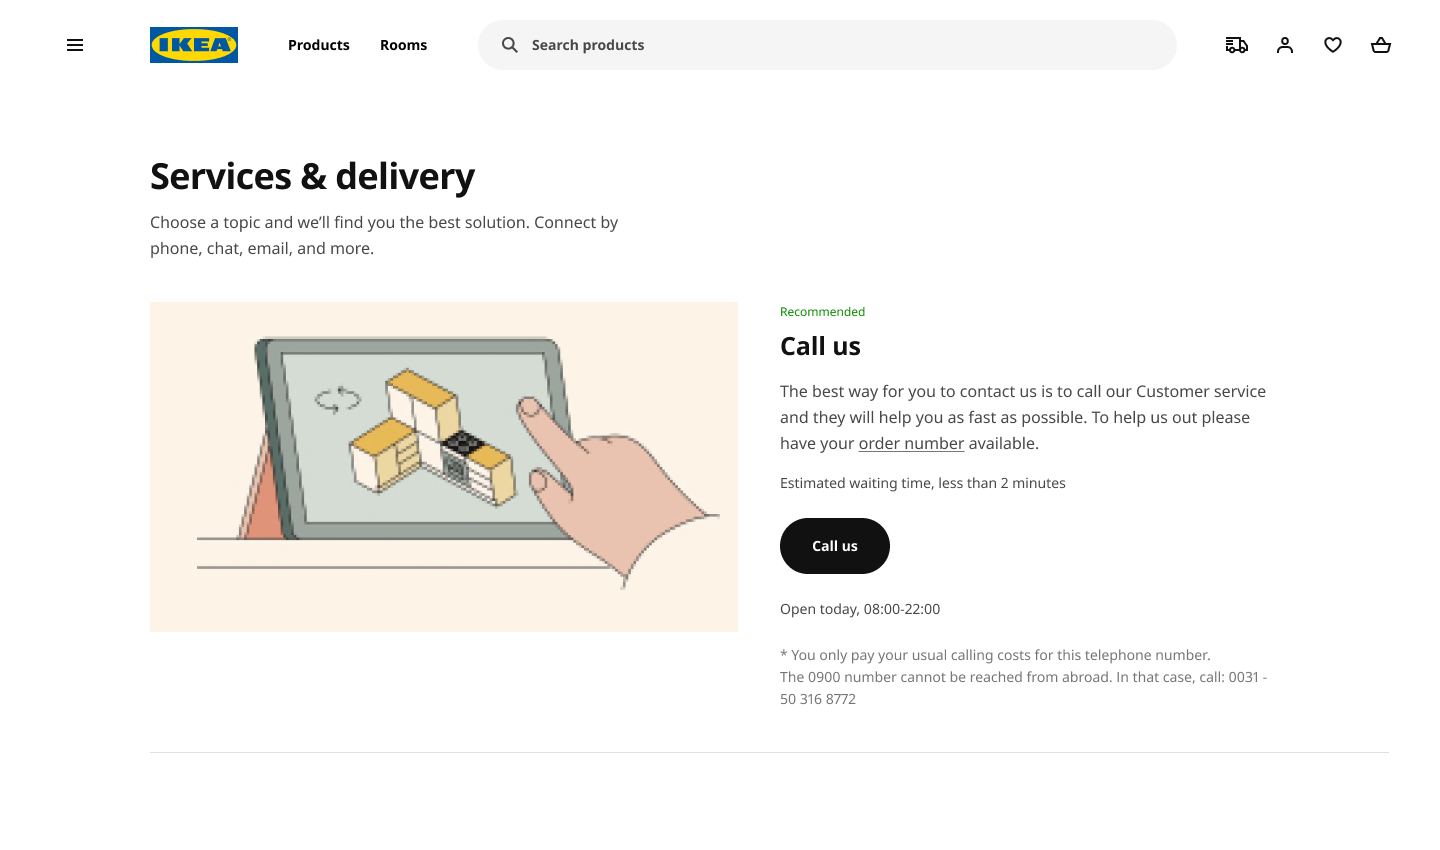View favorites via the heart icon
Viewport: 1440px width, 850px height.
[x=1333, y=45]
